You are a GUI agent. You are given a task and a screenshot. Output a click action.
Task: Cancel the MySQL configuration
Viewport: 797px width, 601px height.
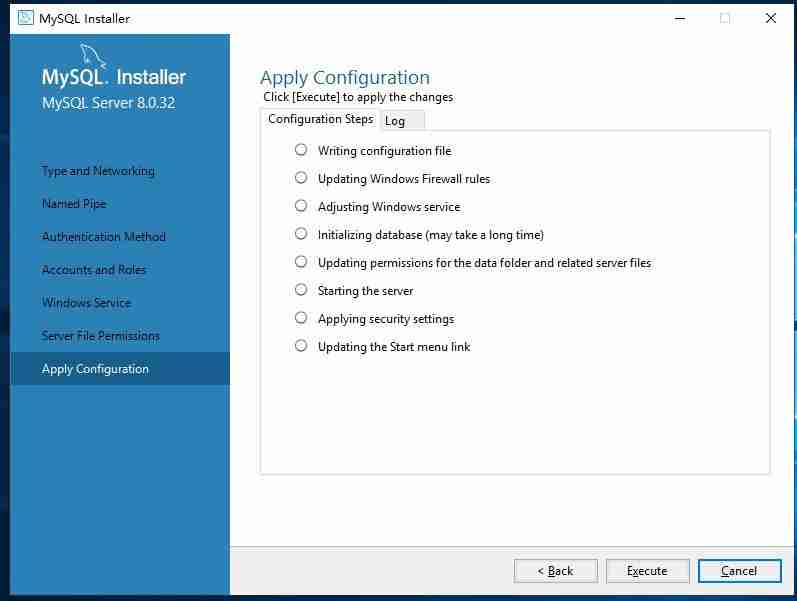(x=739, y=571)
